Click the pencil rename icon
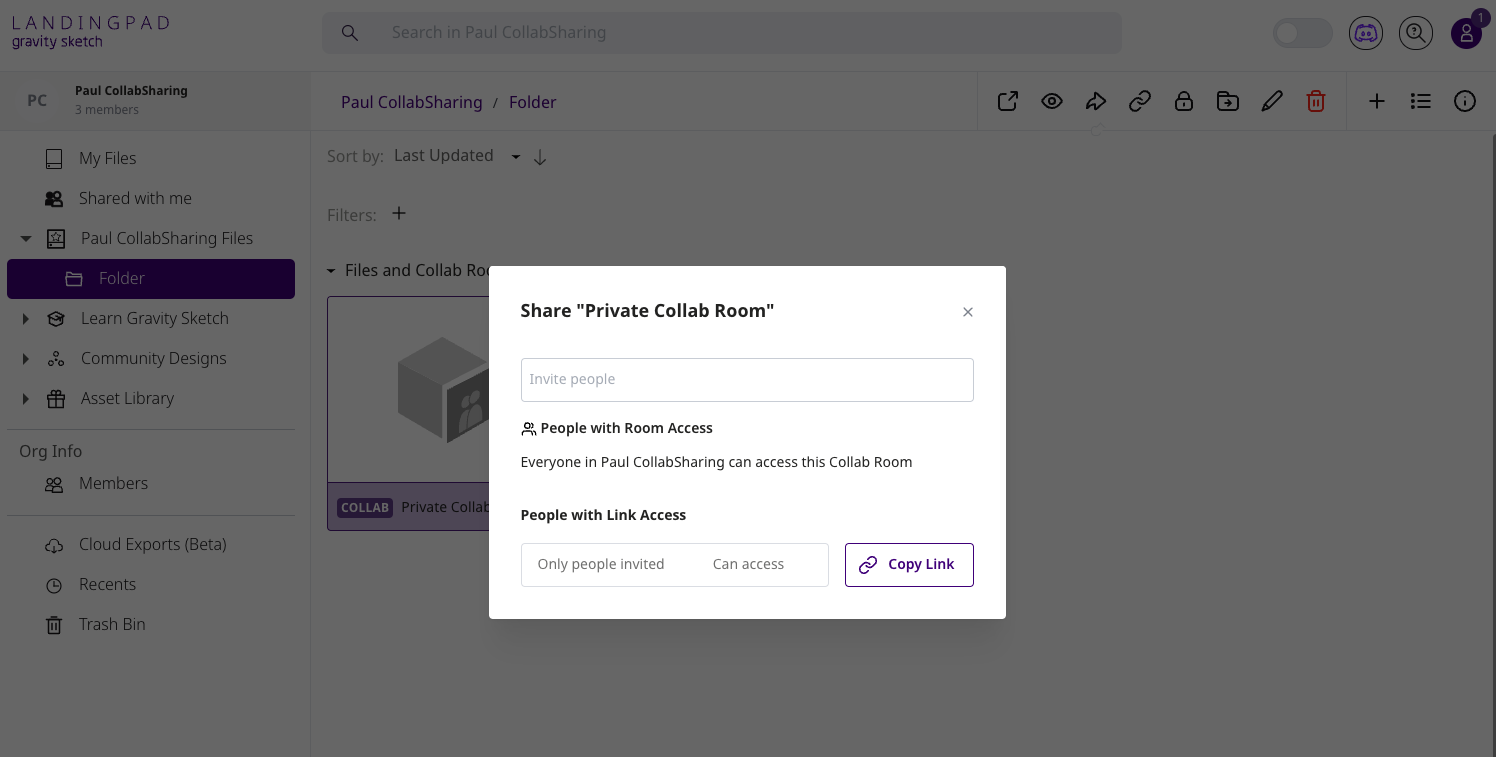 click(1272, 101)
